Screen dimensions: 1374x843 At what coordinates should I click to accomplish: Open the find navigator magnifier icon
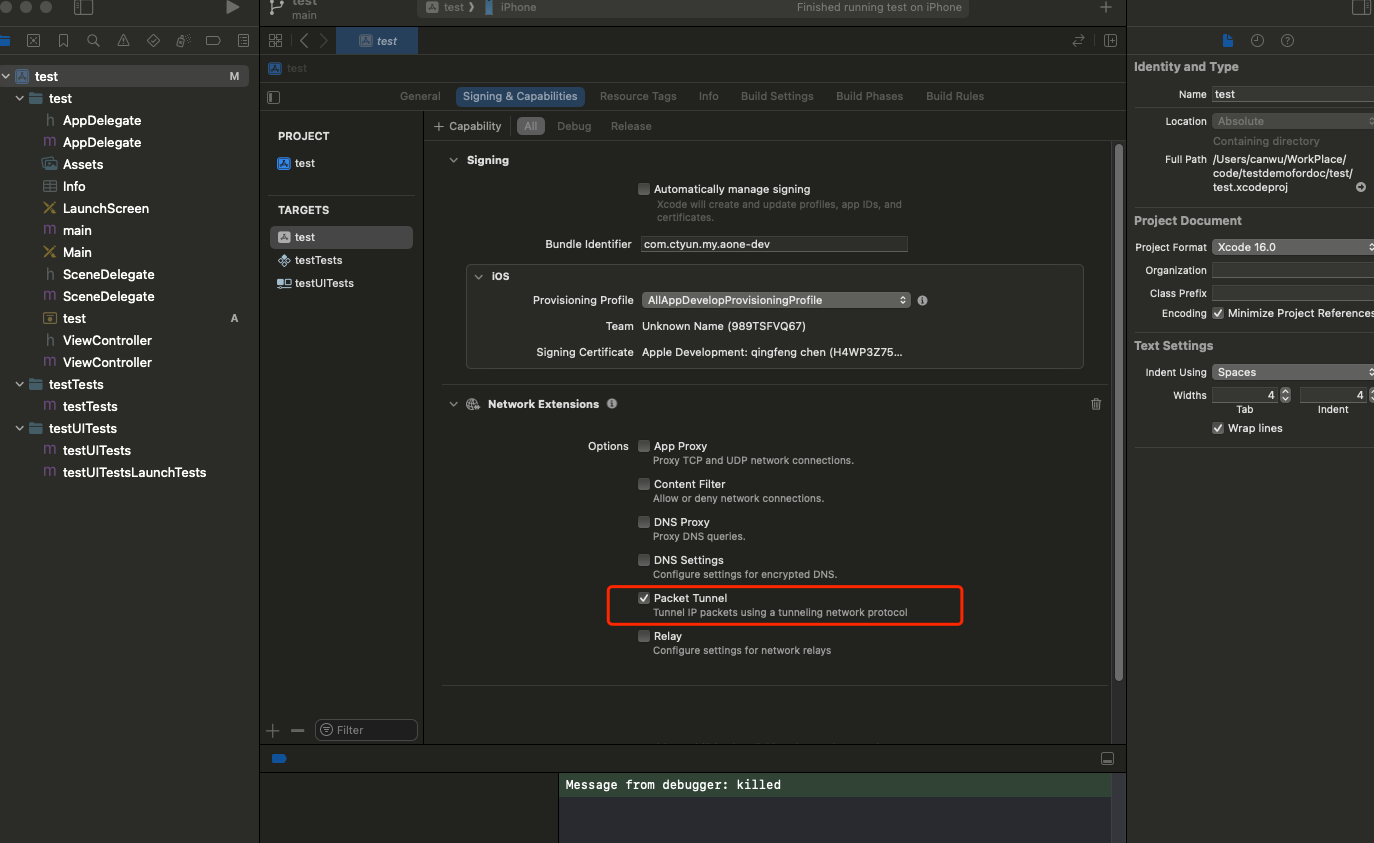[x=93, y=41]
